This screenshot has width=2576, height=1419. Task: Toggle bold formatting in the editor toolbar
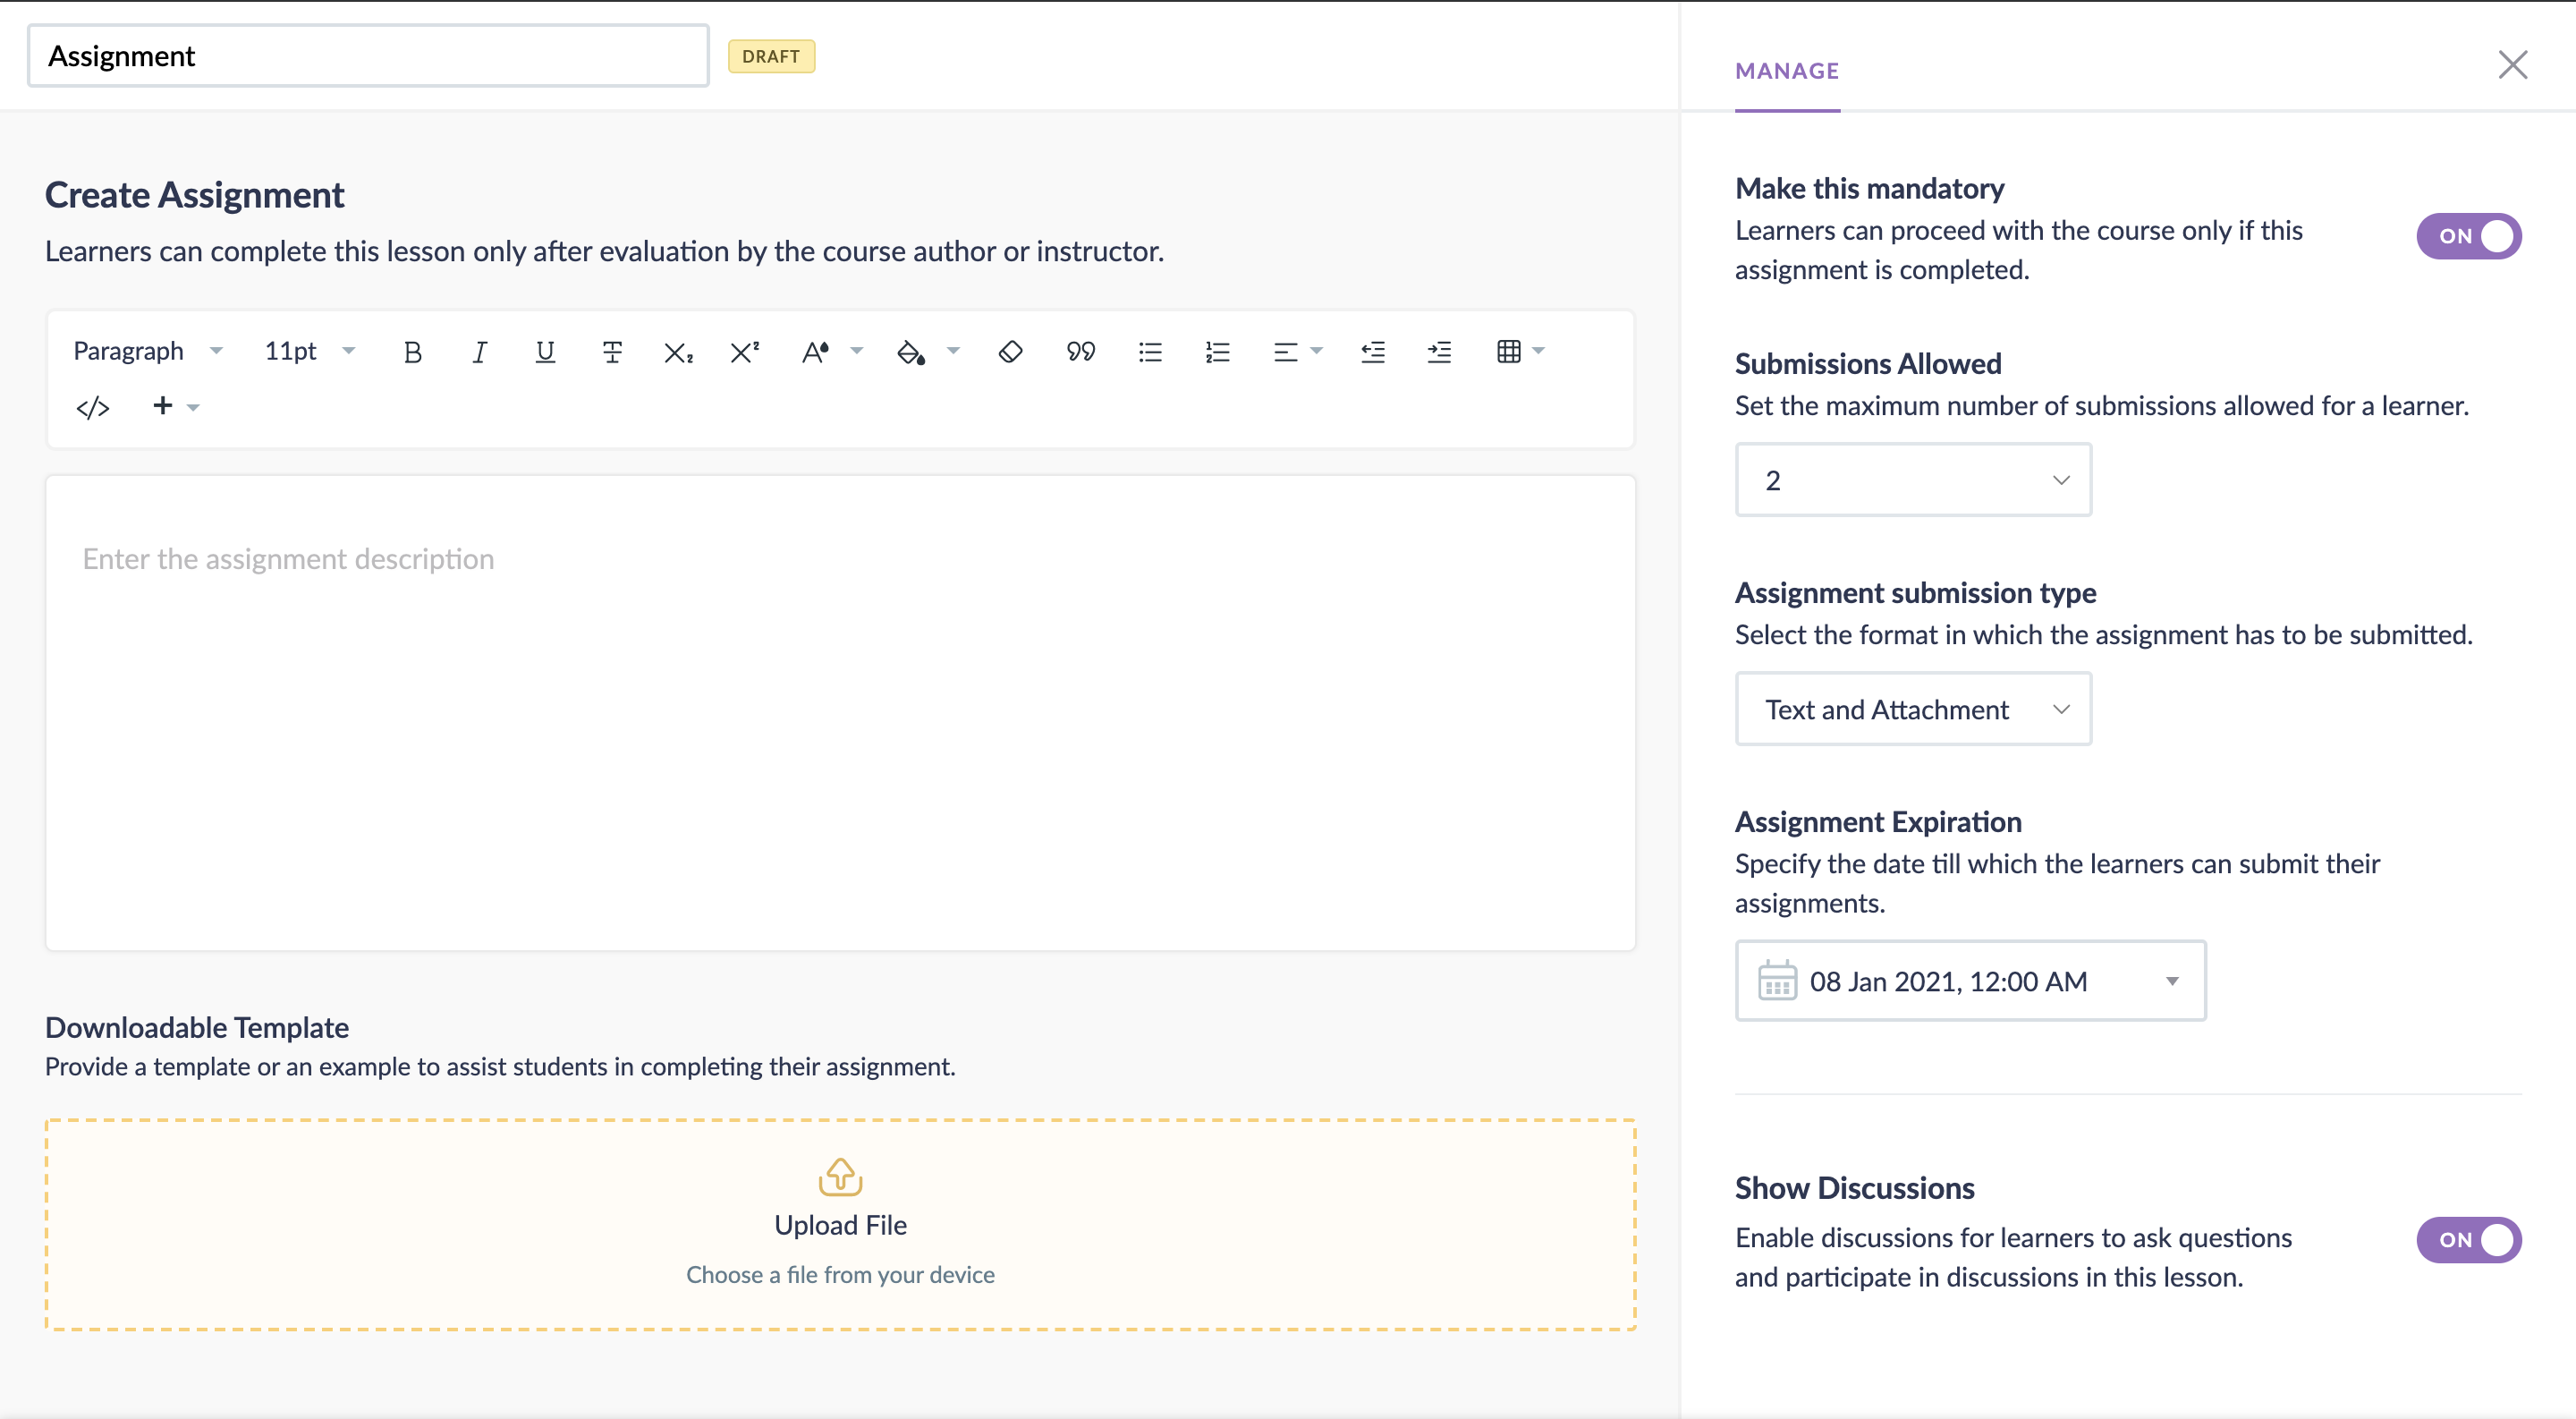(412, 352)
